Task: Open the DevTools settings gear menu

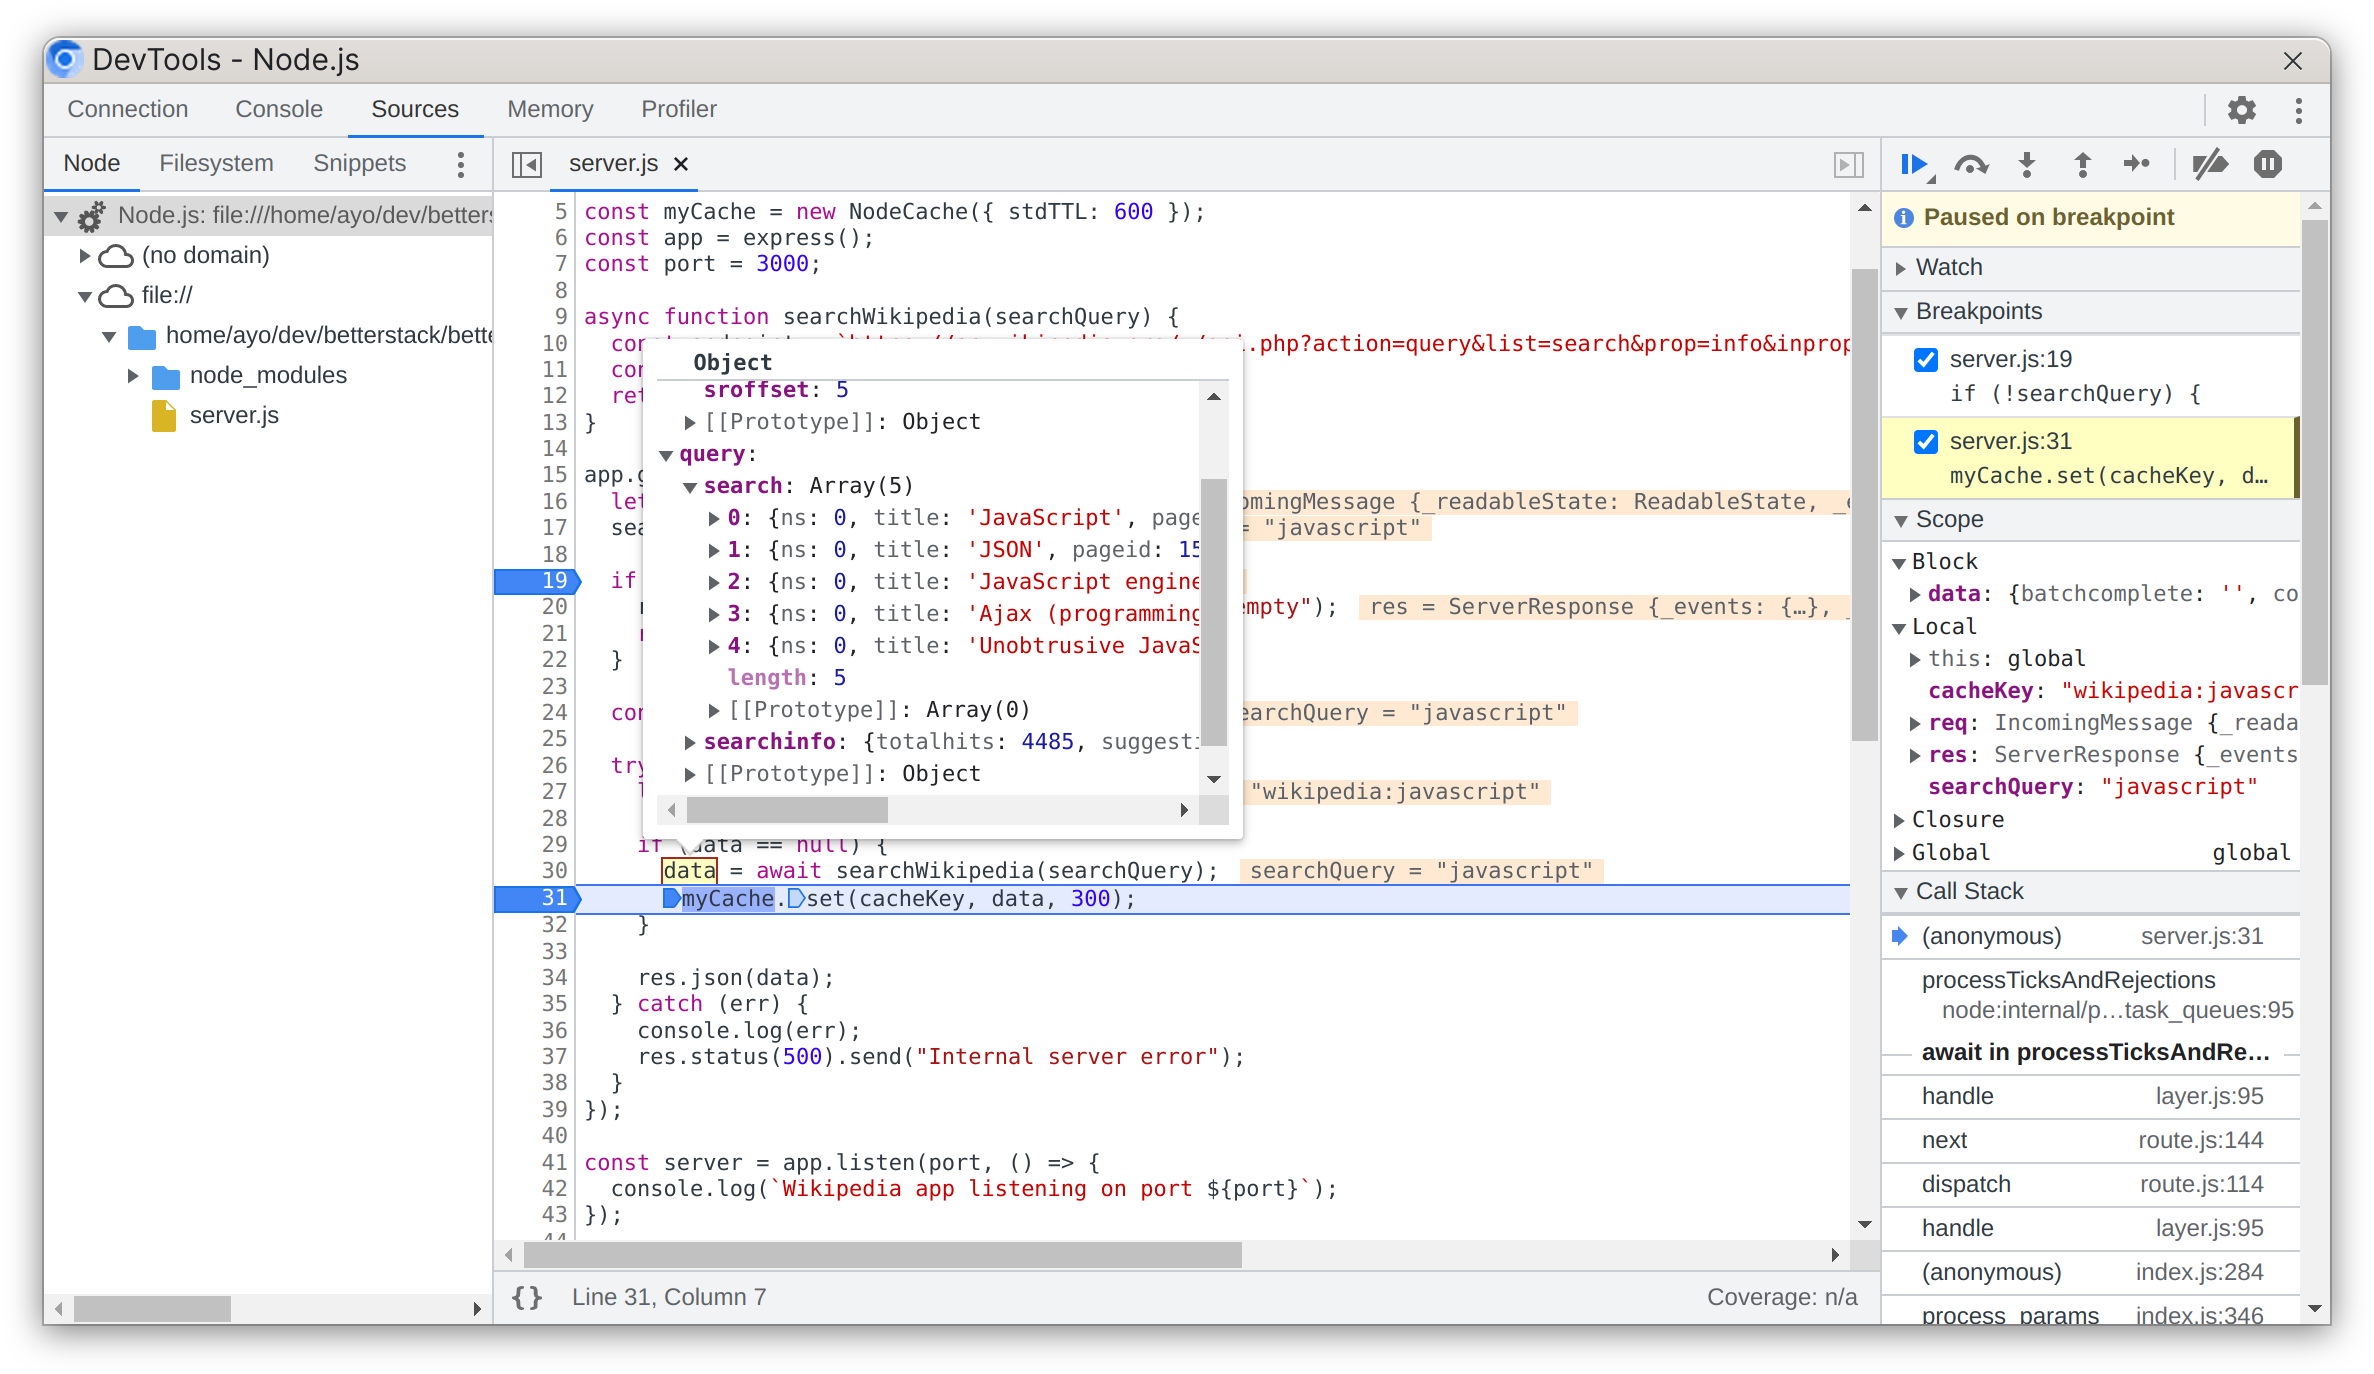Action: click(x=2242, y=108)
